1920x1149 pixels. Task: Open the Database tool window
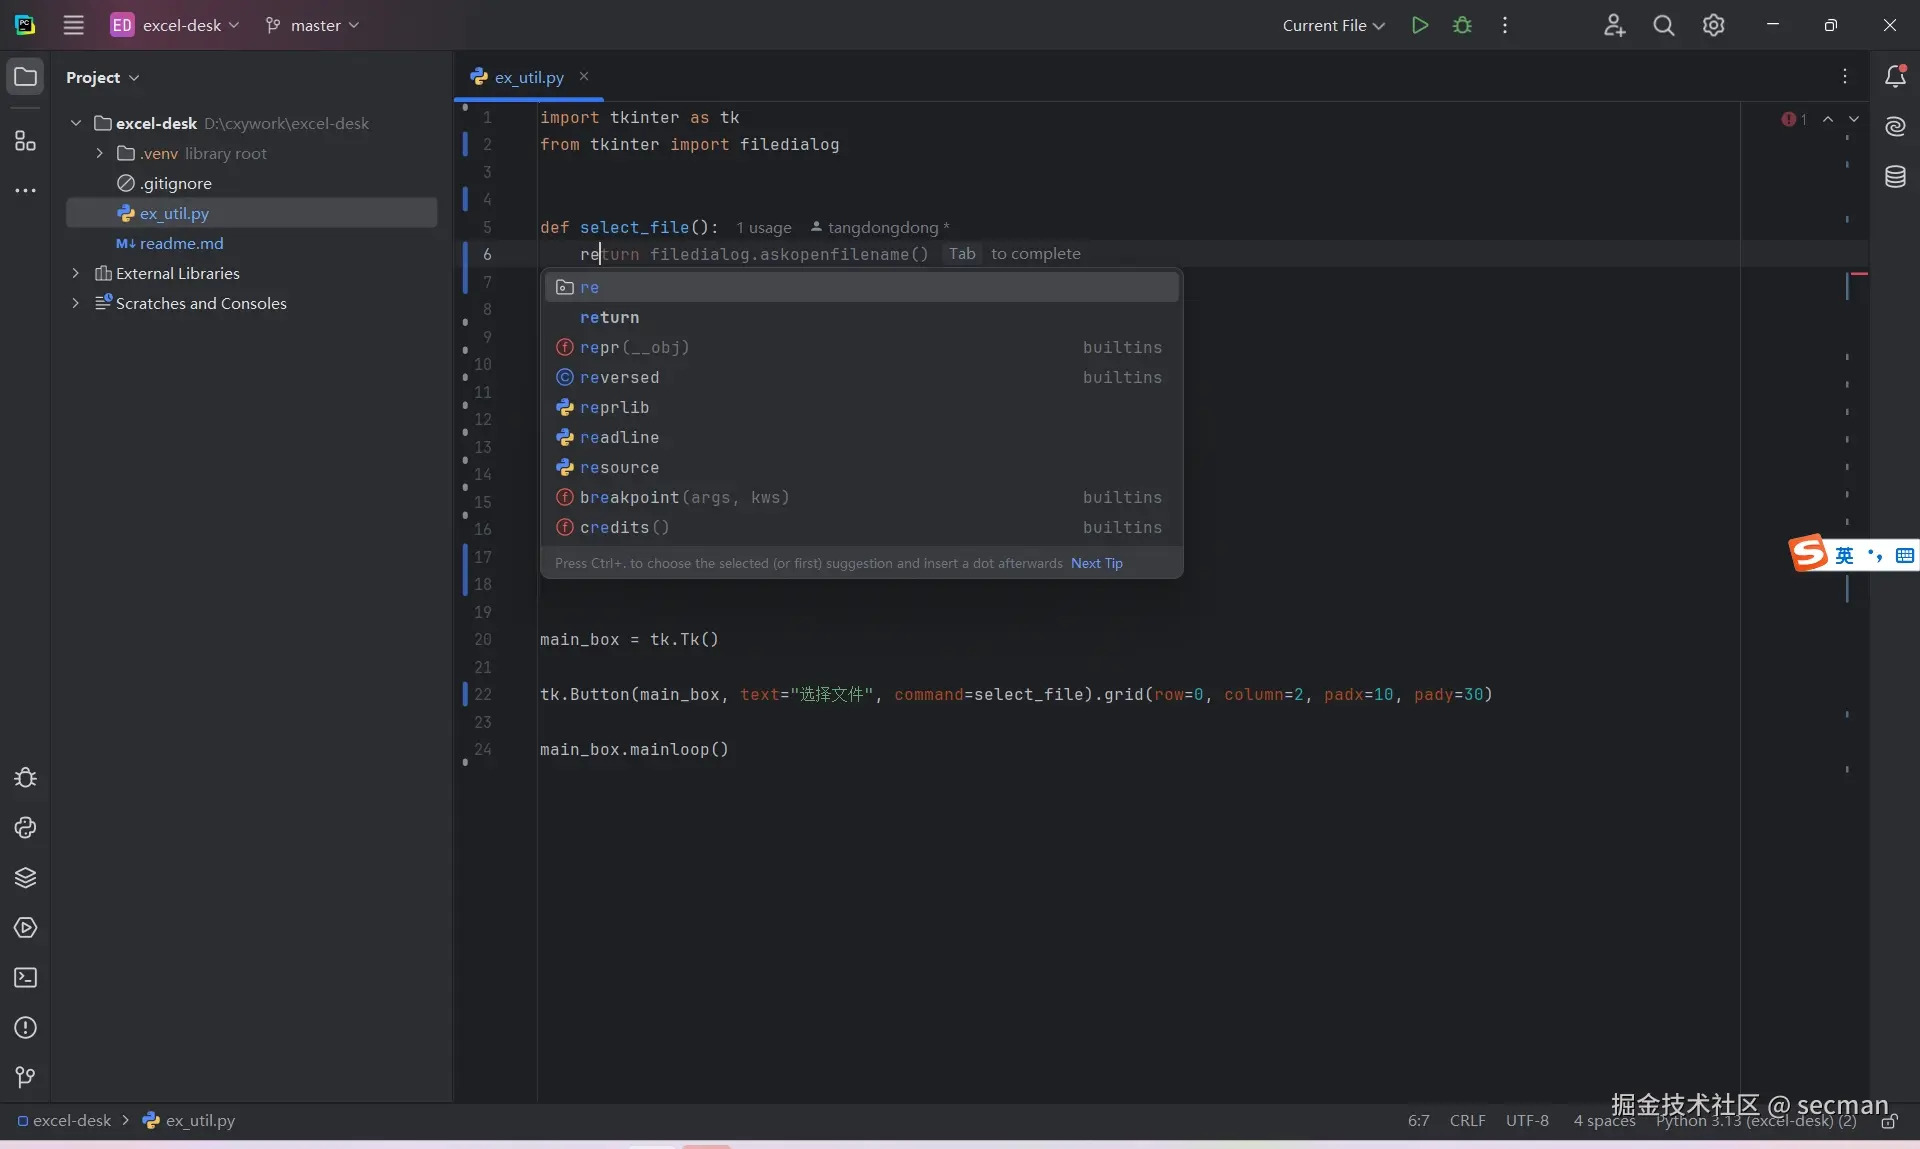1895,177
